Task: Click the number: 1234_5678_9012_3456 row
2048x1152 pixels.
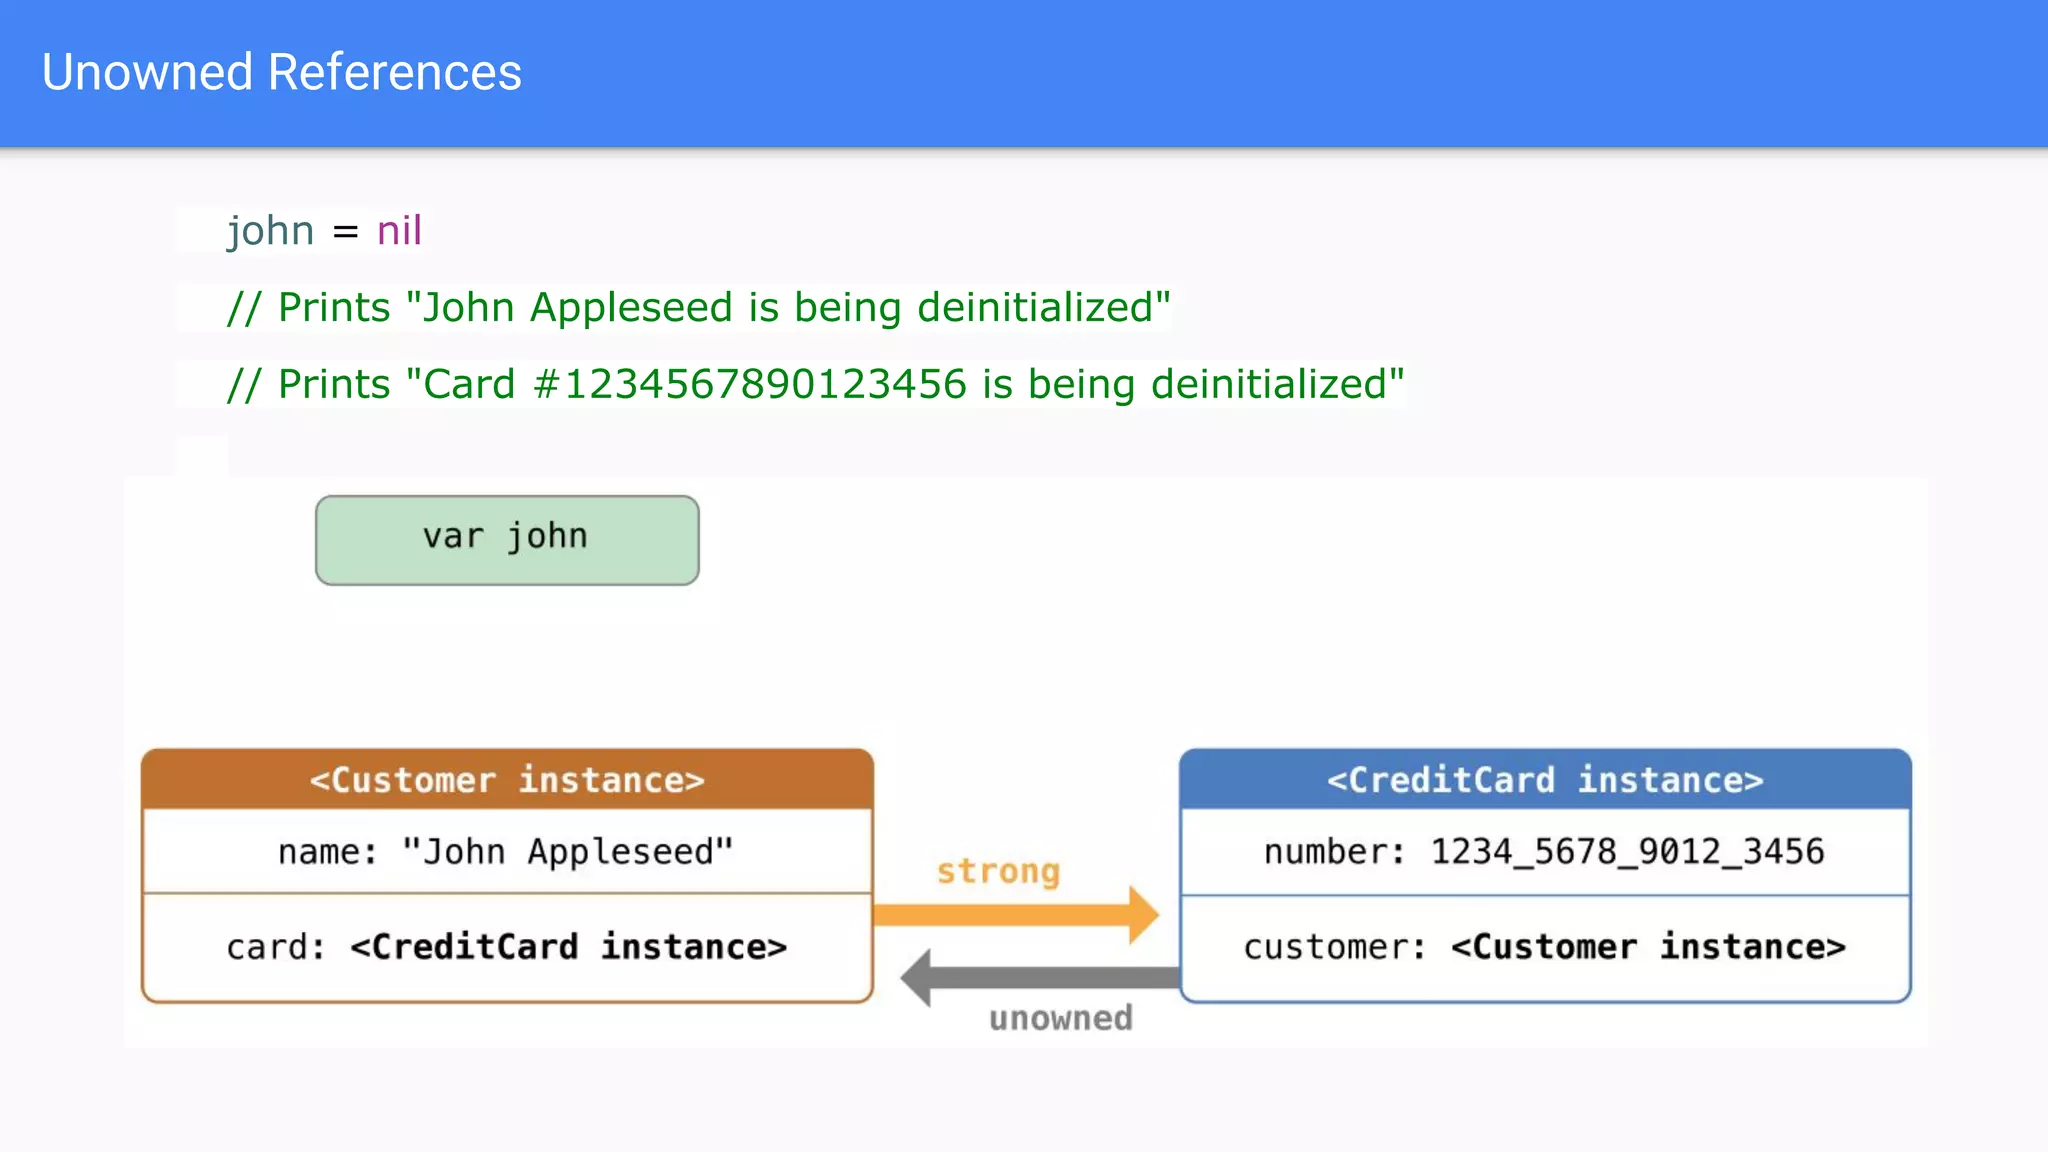Action: tap(1545, 851)
